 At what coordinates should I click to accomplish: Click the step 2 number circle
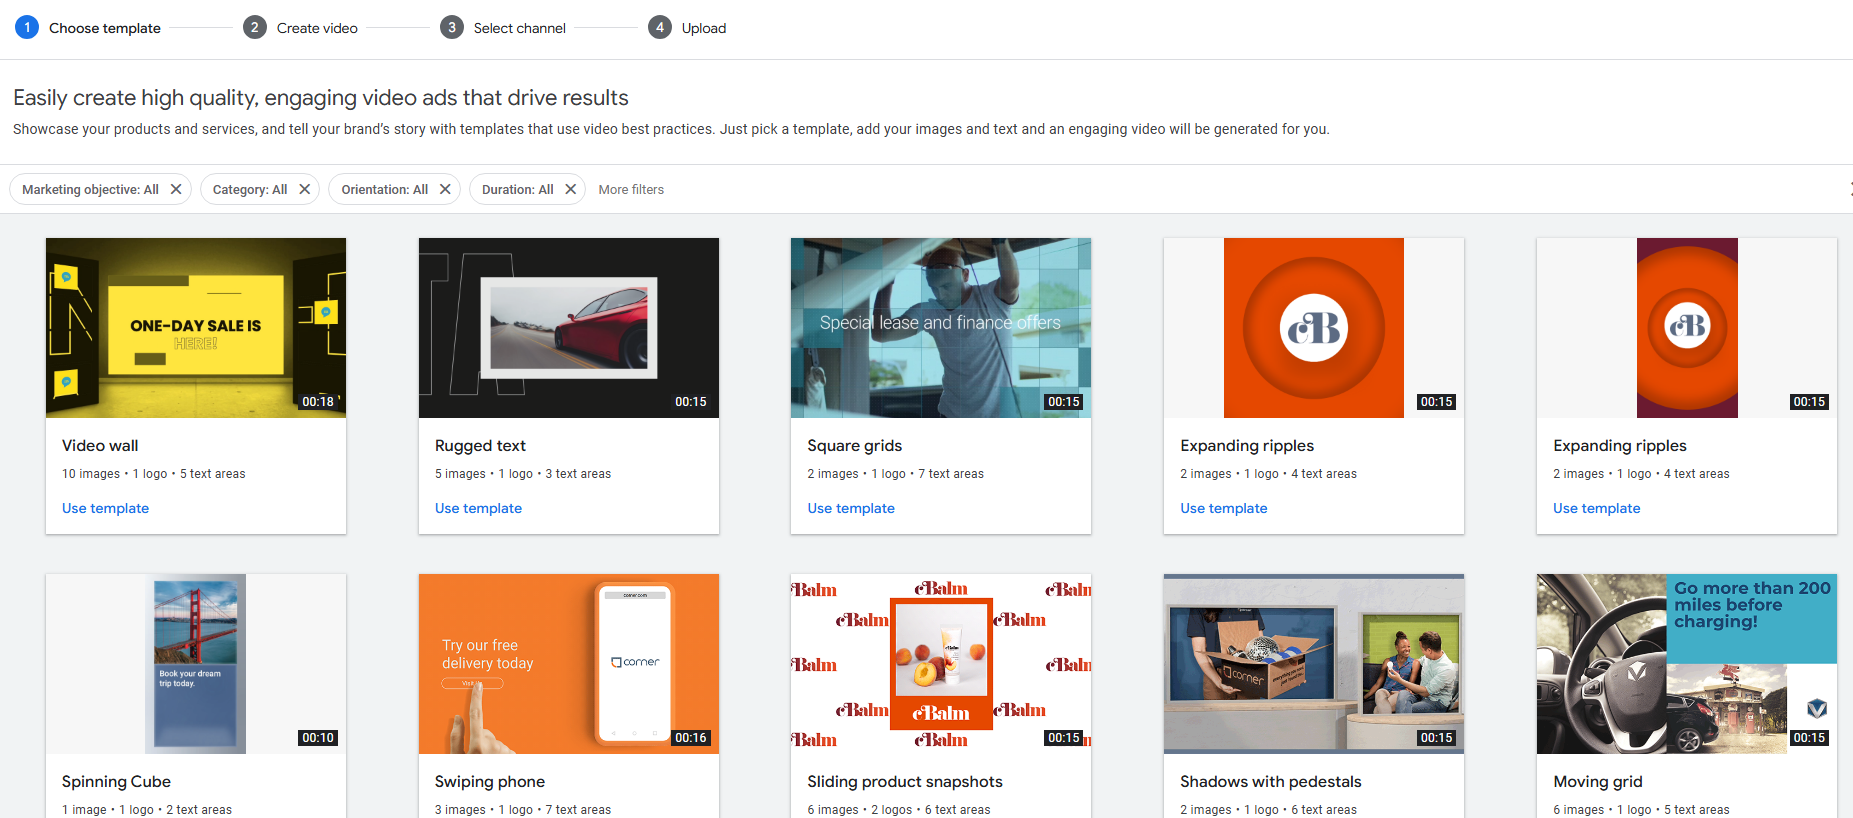[x=255, y=28]
